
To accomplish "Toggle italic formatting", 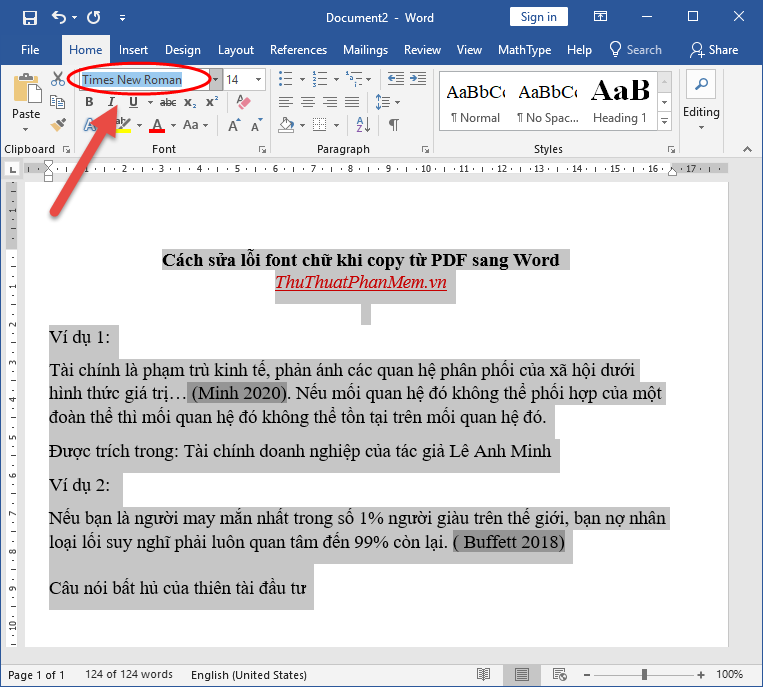I will 111,102.
